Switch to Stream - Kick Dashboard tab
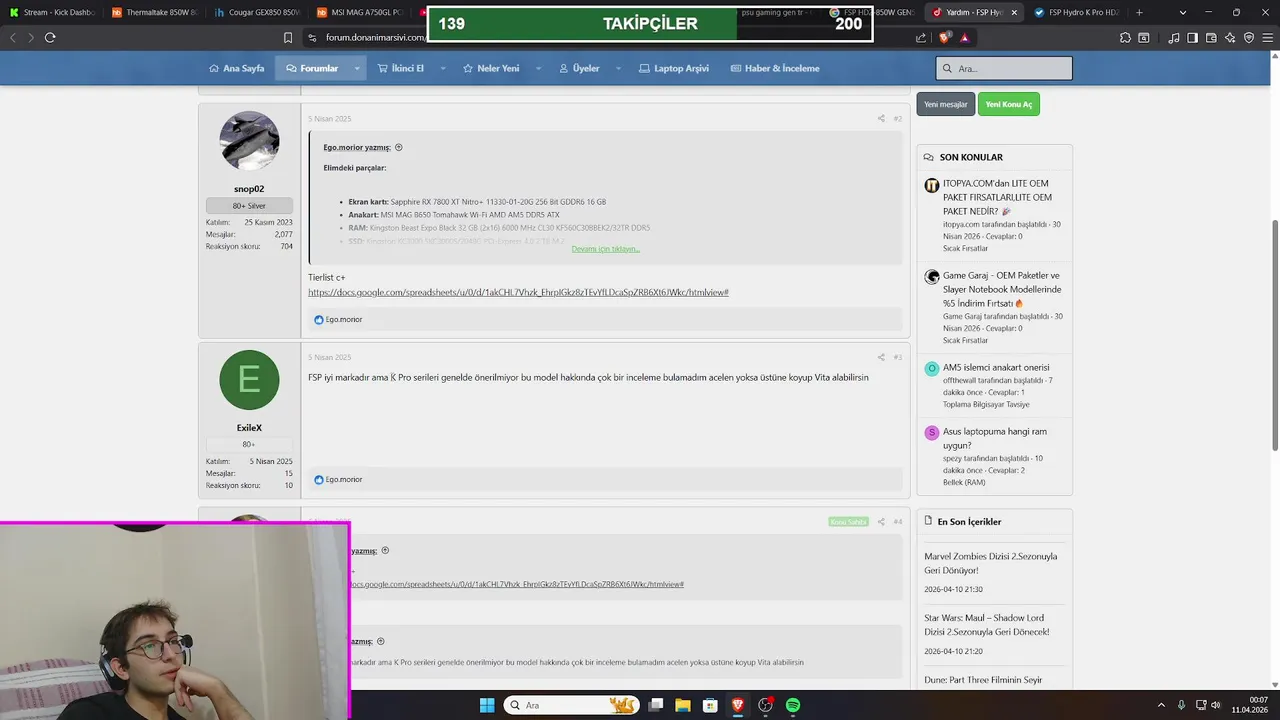This screenshot has height=720, width=1280. coord(52,12)
